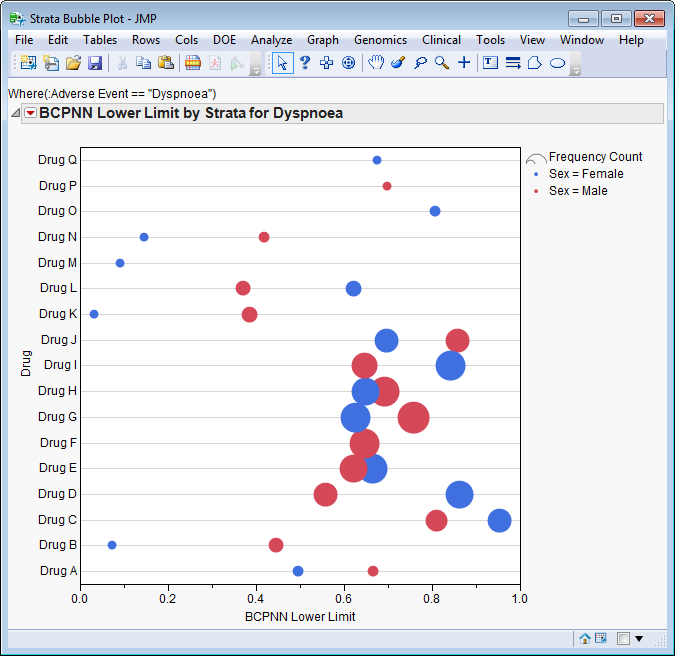Open the JMP Home Window icon
675x656 pixels.
point(584,638)
